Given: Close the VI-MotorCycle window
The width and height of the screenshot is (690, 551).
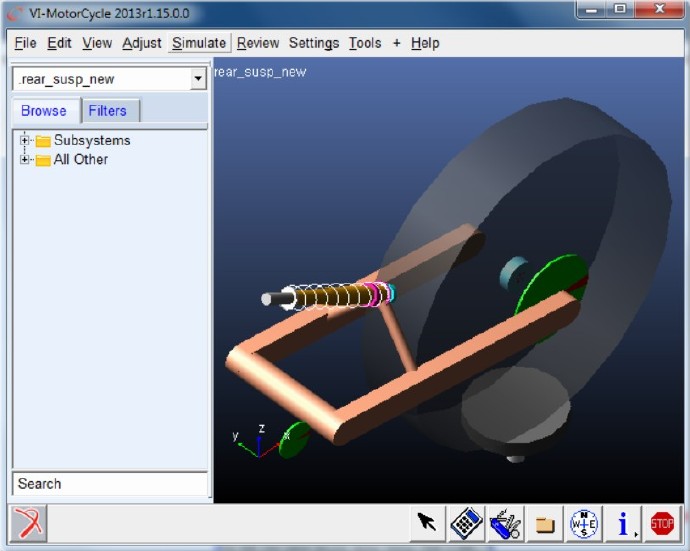Looking at the screenshot, I should point(659,10).
